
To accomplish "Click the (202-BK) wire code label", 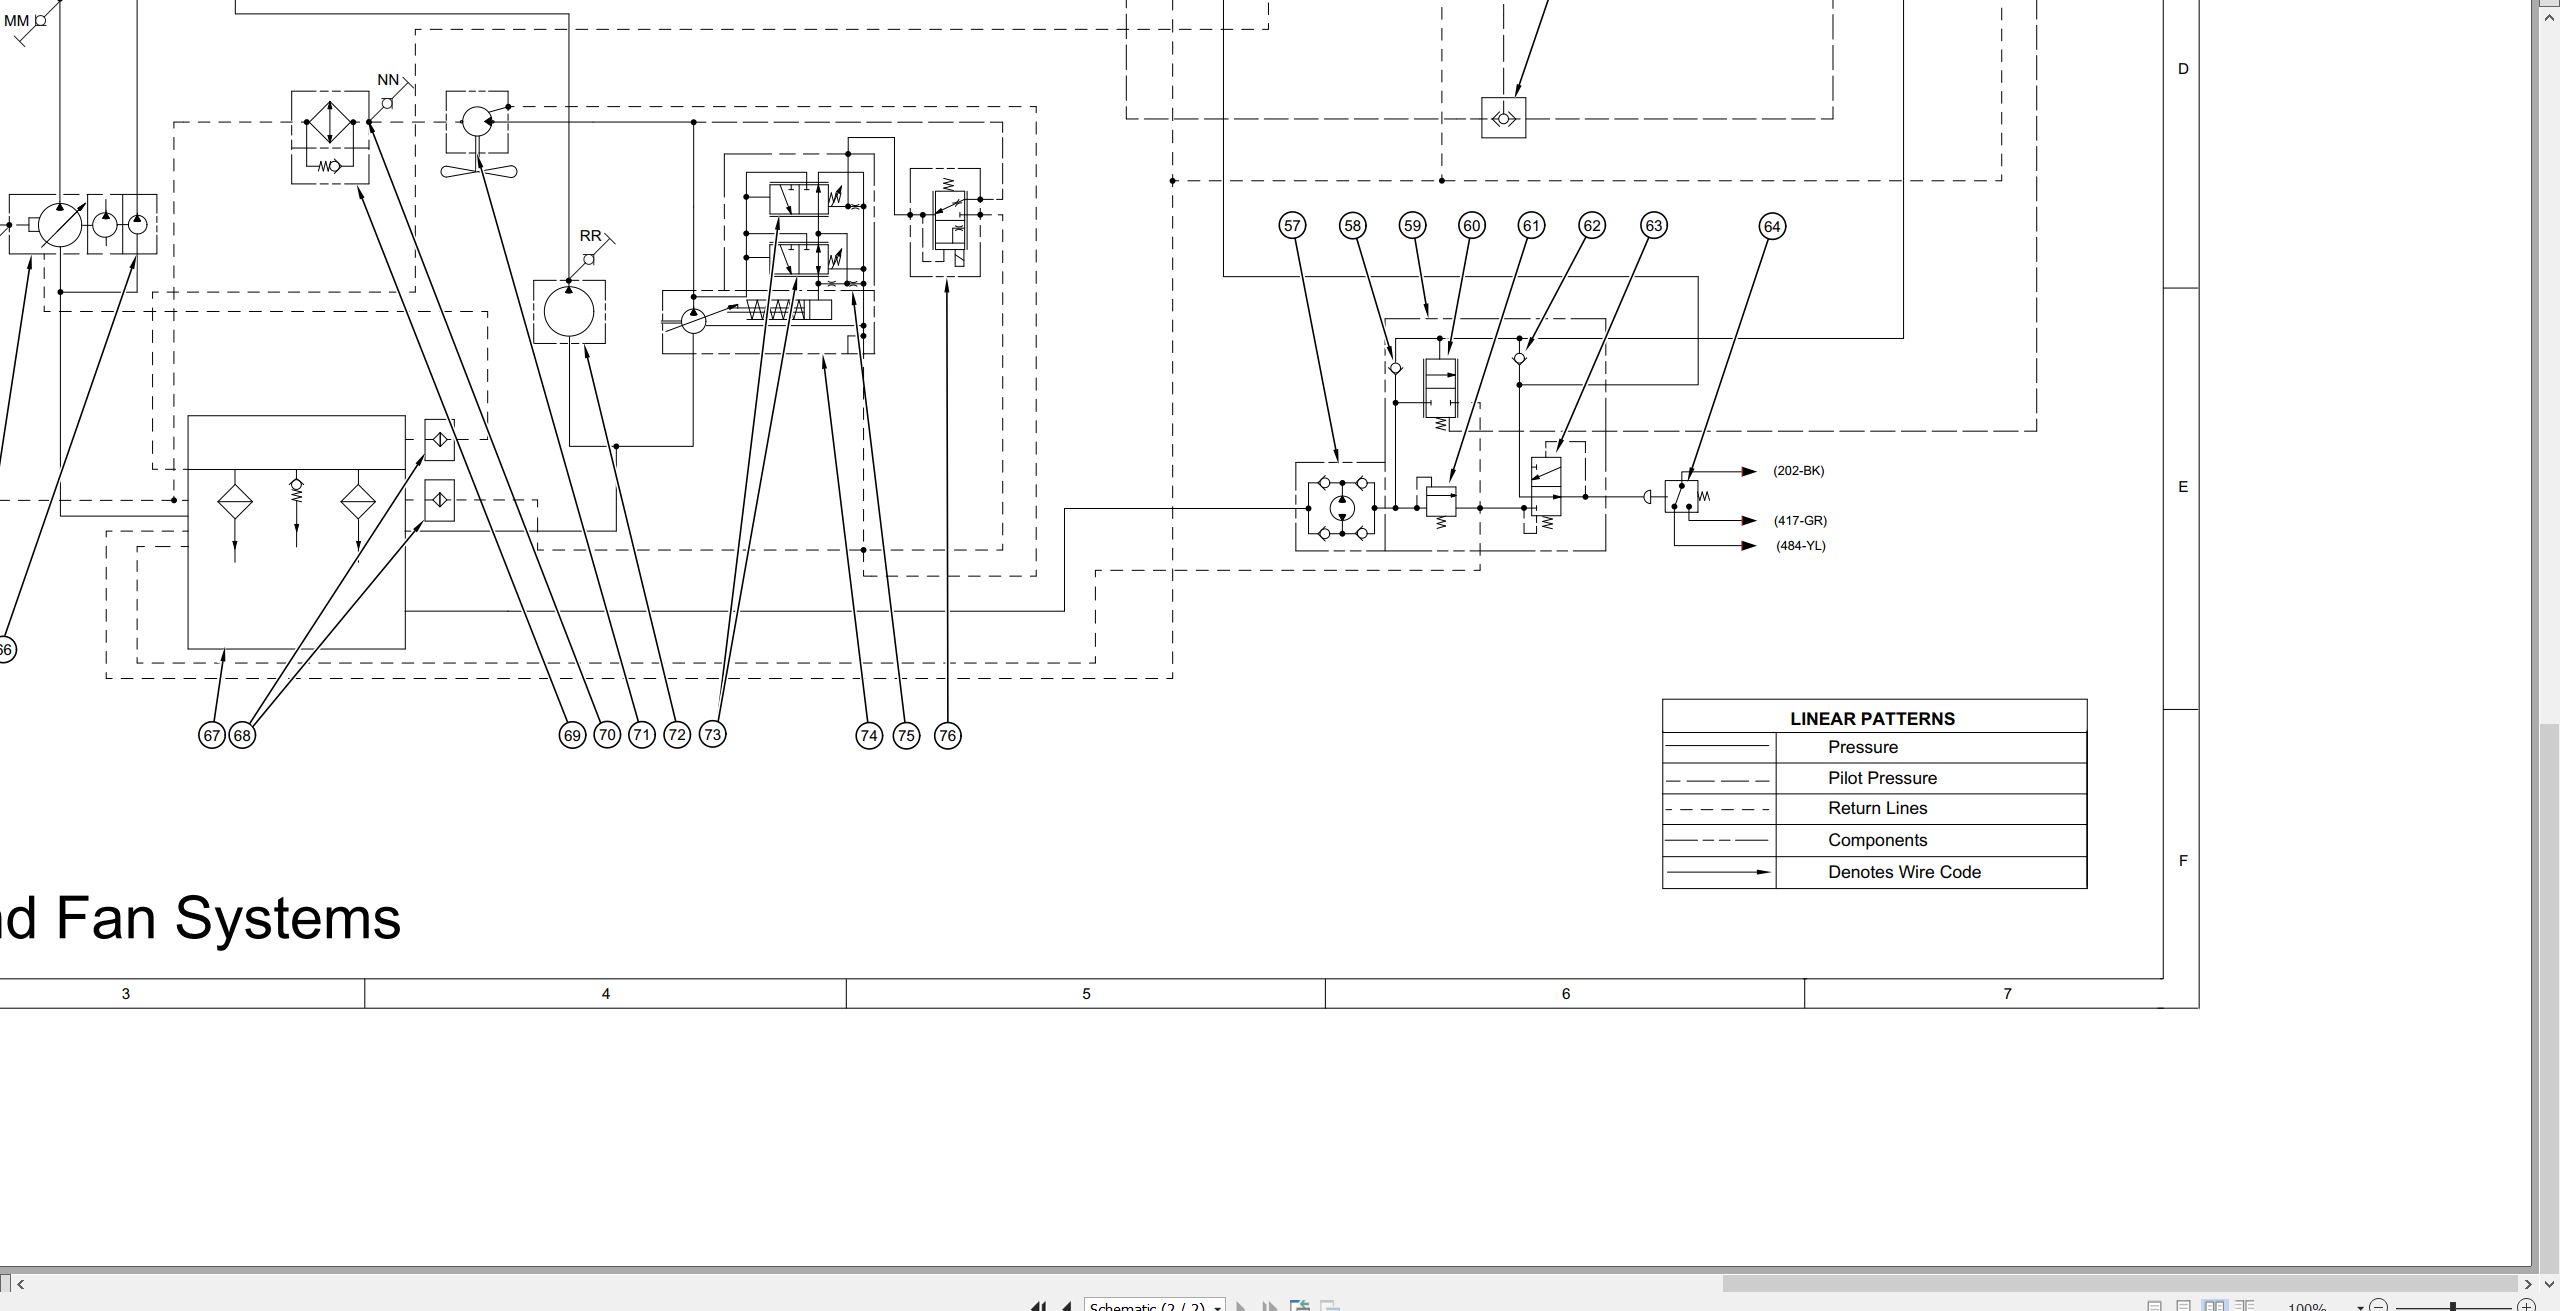I will [x=1798, y=471].
